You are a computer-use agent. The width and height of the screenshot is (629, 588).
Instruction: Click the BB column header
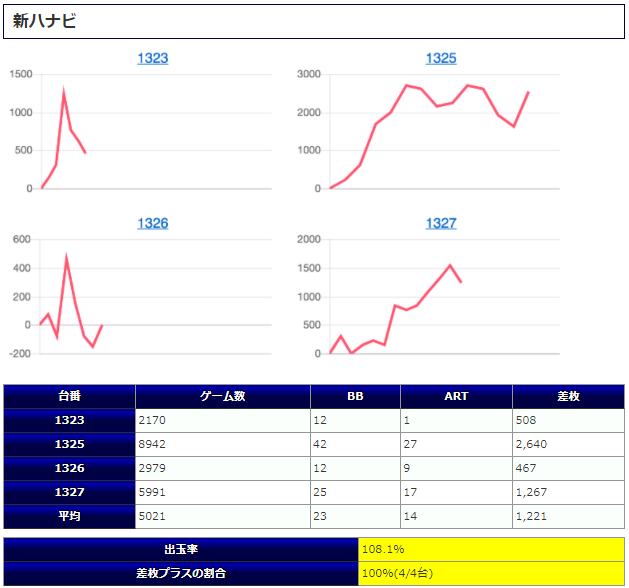point(355,397)
